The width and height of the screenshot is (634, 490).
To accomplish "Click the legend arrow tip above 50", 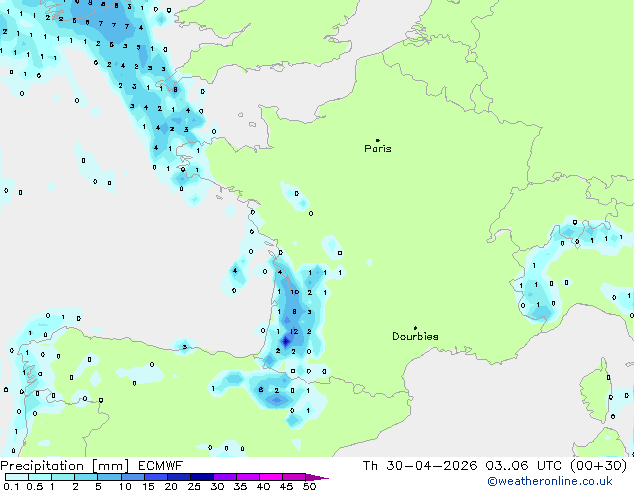I will click(317, 477).
